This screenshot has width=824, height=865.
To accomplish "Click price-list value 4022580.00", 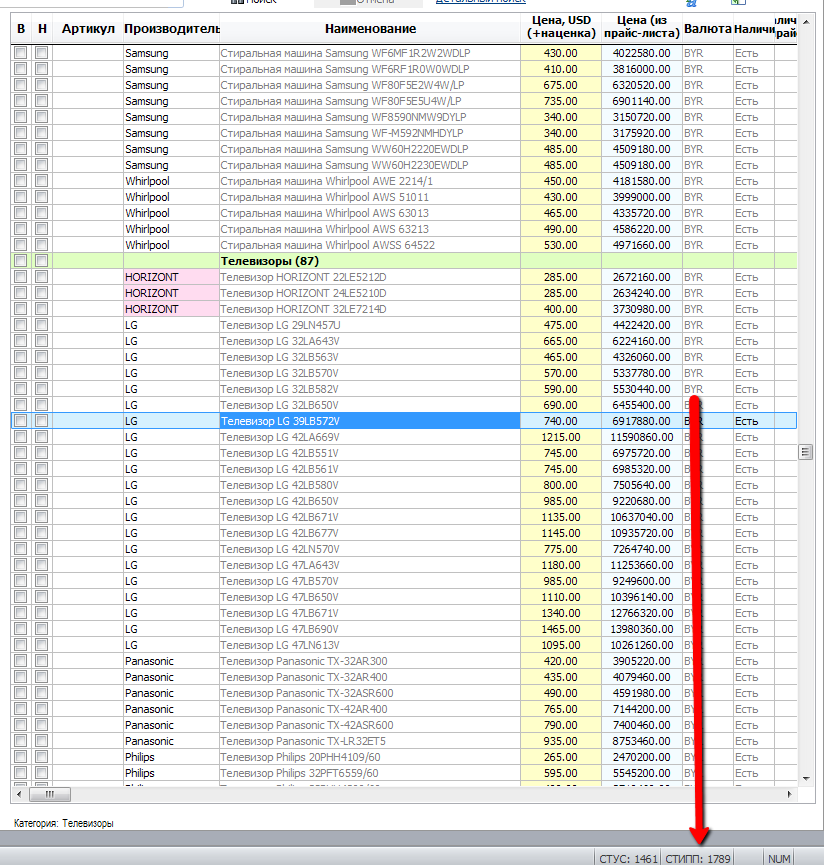I will tap(641, 53).
